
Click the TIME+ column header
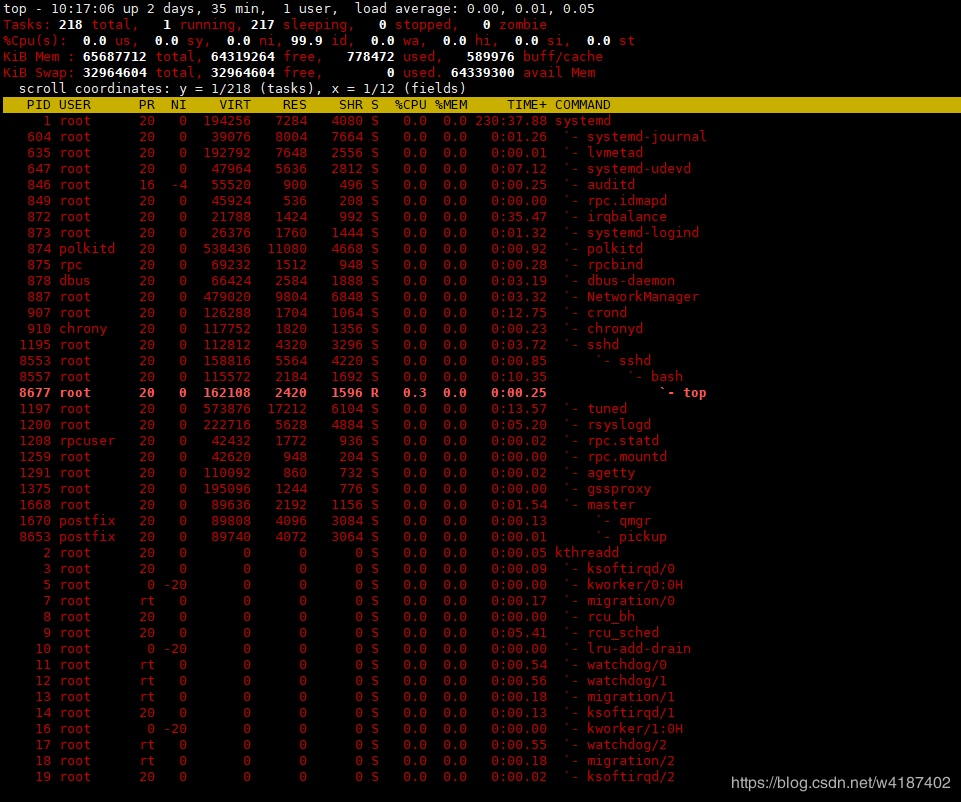[526, 105]
